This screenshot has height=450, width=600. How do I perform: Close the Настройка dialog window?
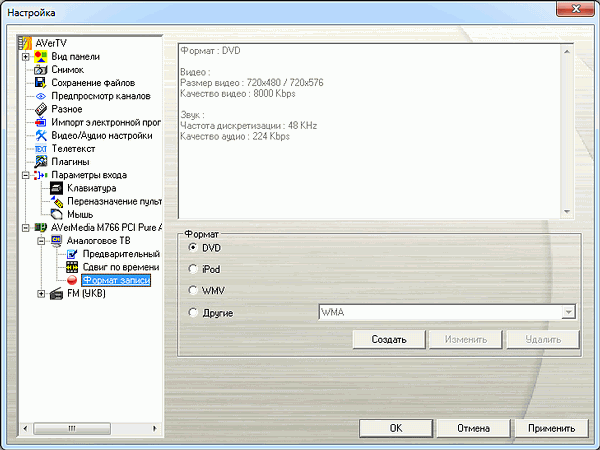click(575, 8)
